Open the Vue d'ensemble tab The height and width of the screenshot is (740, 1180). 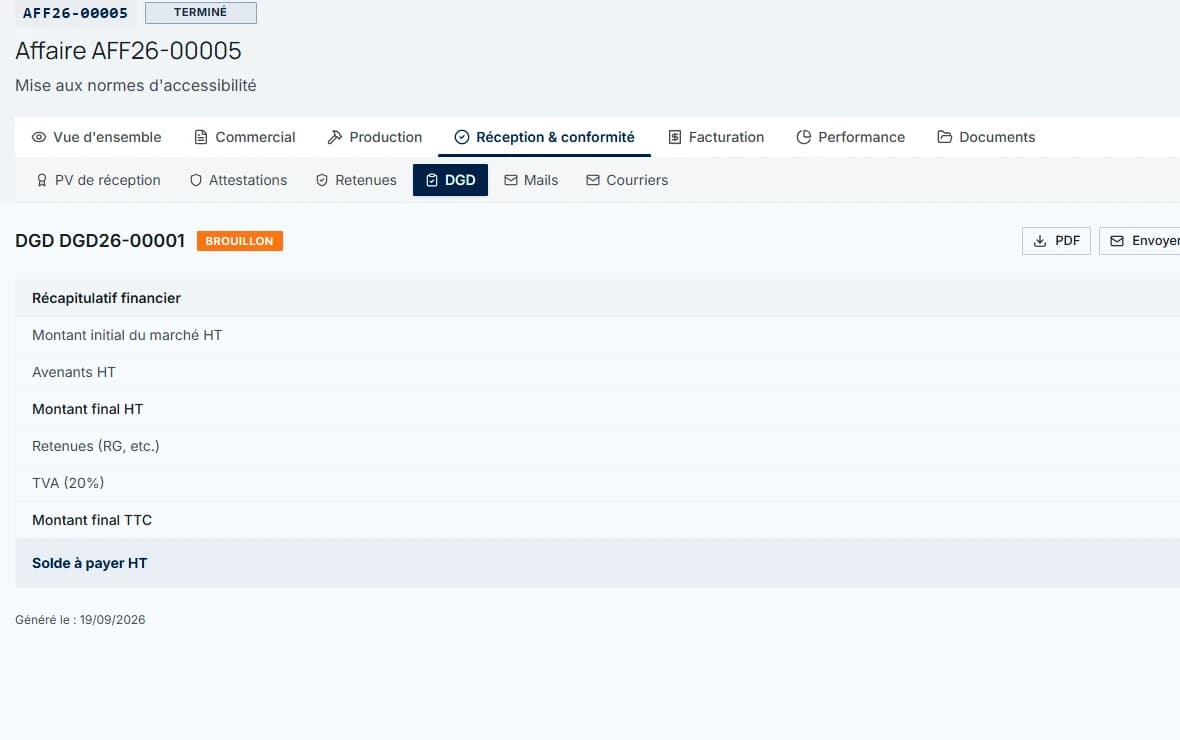pyautogui.click(x=96, y=137)
